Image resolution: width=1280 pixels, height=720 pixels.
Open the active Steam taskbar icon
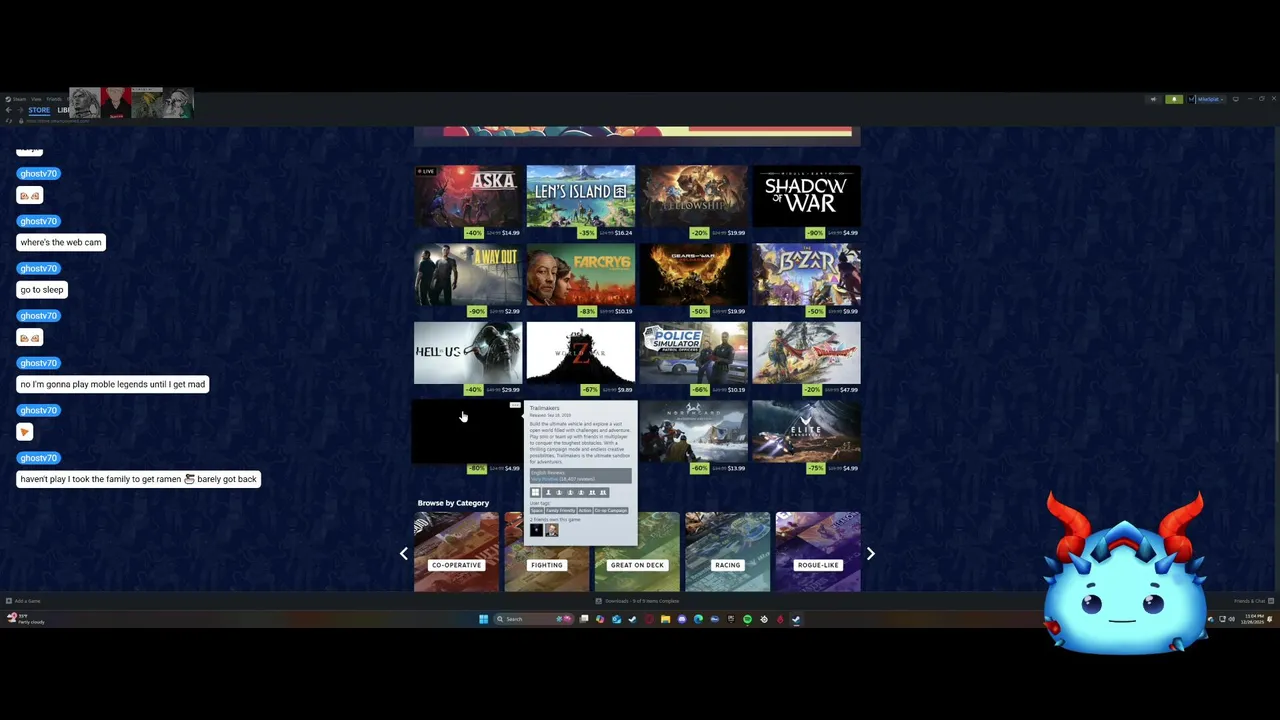tap(796, 619)
